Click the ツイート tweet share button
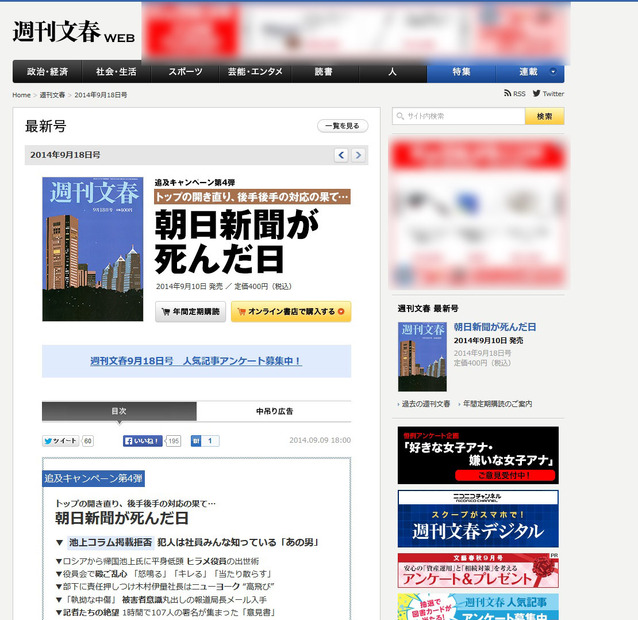Screen dimensions: 638x620 click(x=60, y=440)
